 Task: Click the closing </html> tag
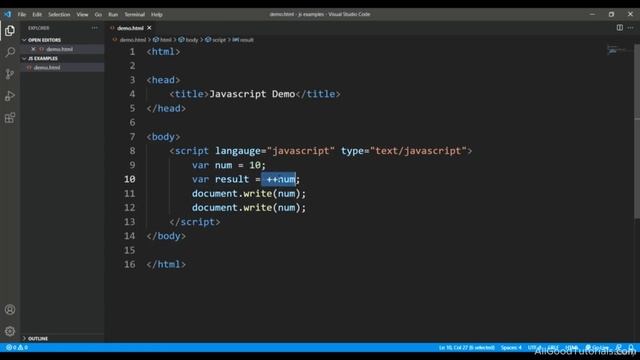tap(166, 264)
